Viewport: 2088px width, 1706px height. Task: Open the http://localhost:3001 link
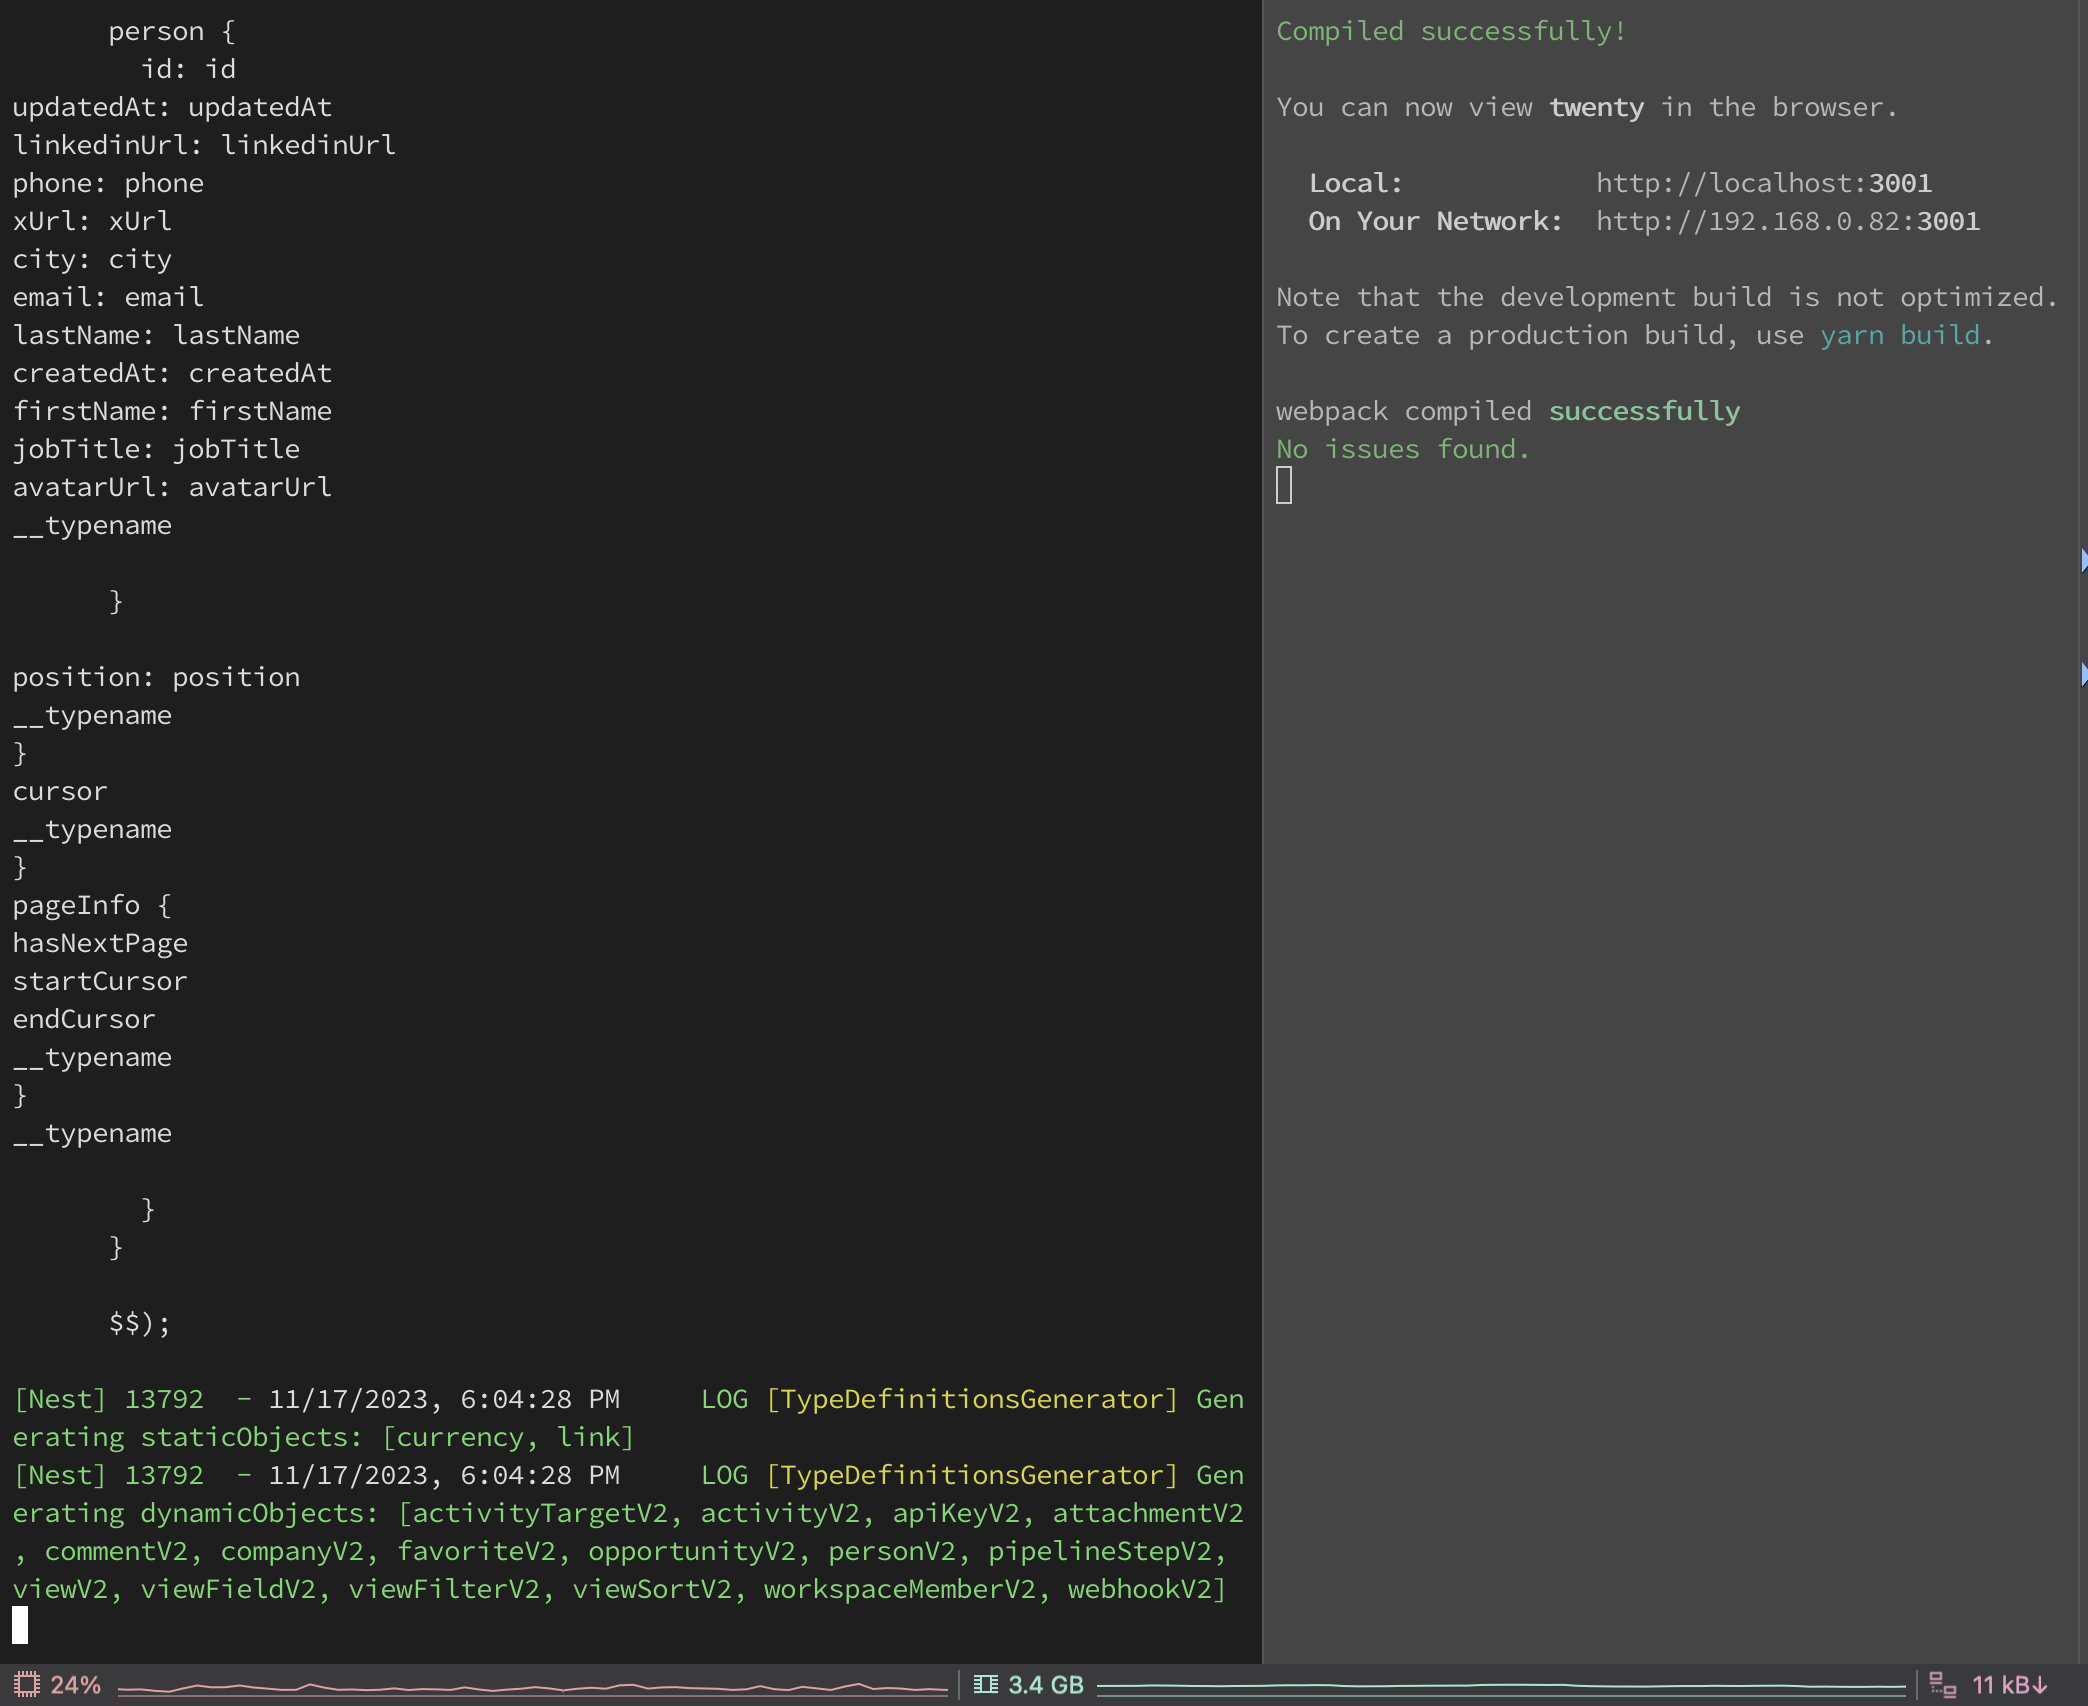point(1765,182)
